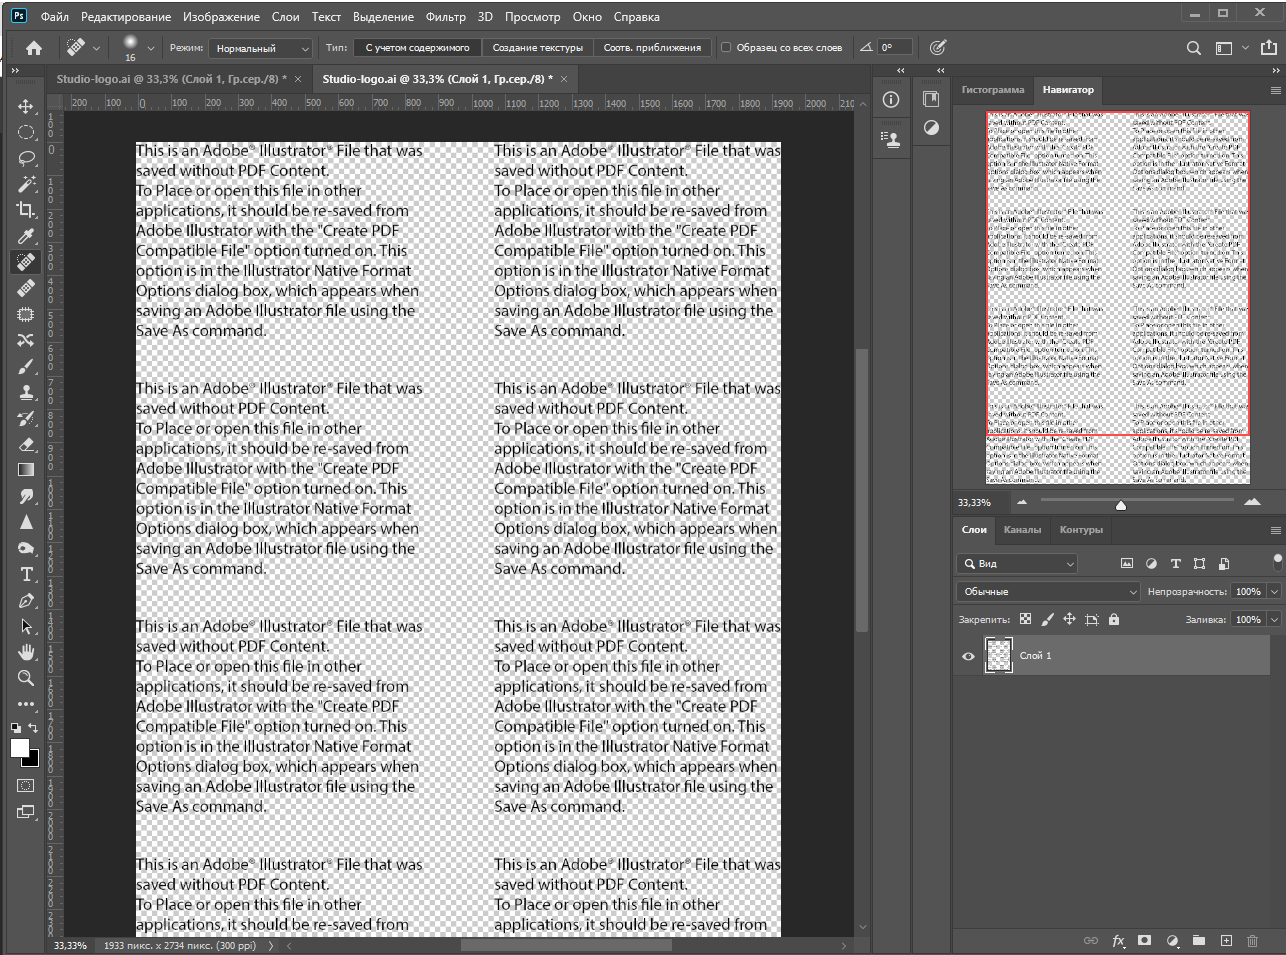Expand the Обычные blend mode dropdown

[x=1048, y=591]
